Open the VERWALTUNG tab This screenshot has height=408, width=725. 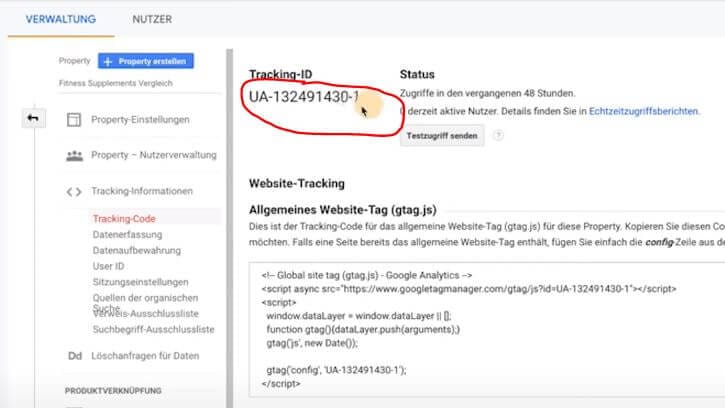[61, 19]
